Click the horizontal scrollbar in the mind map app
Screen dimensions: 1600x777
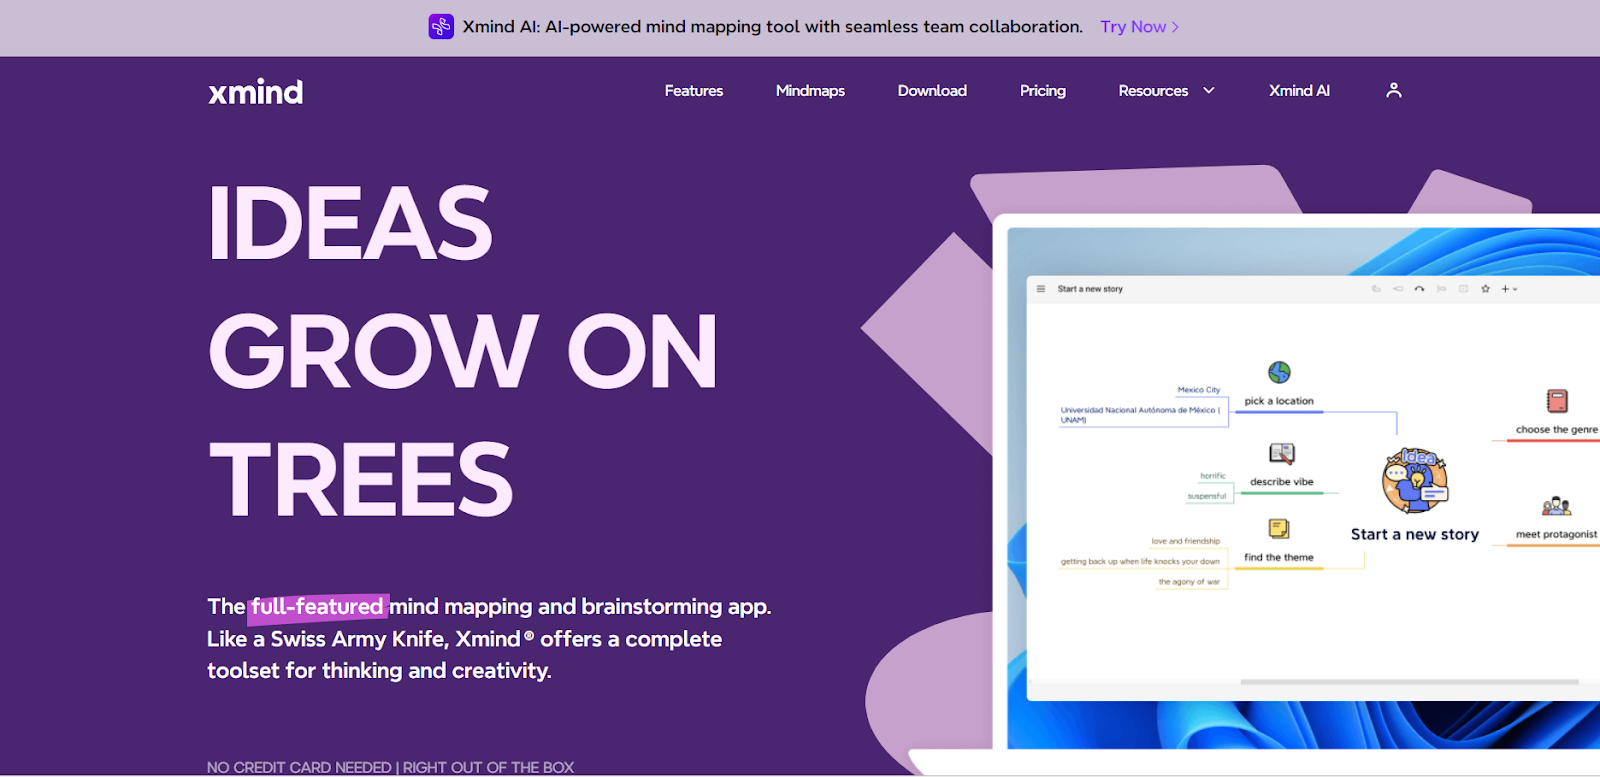[x=1409, y=682]
